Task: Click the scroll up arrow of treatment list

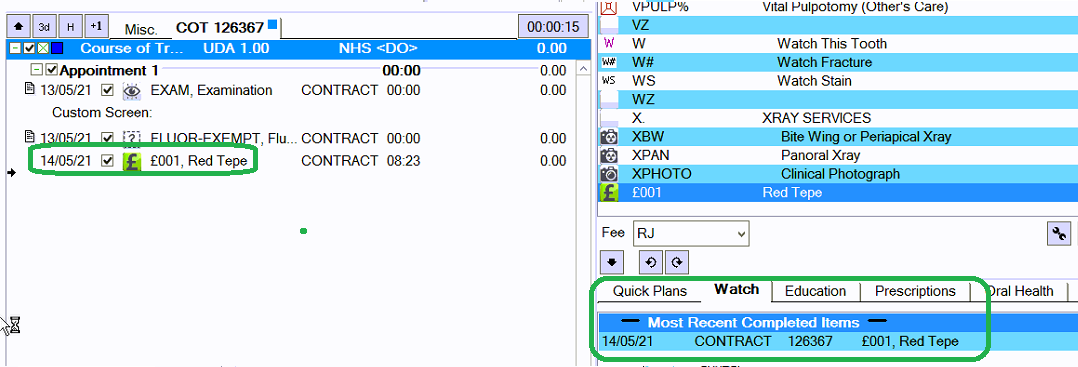Action: pyautogui.click(x=582, y=68)
